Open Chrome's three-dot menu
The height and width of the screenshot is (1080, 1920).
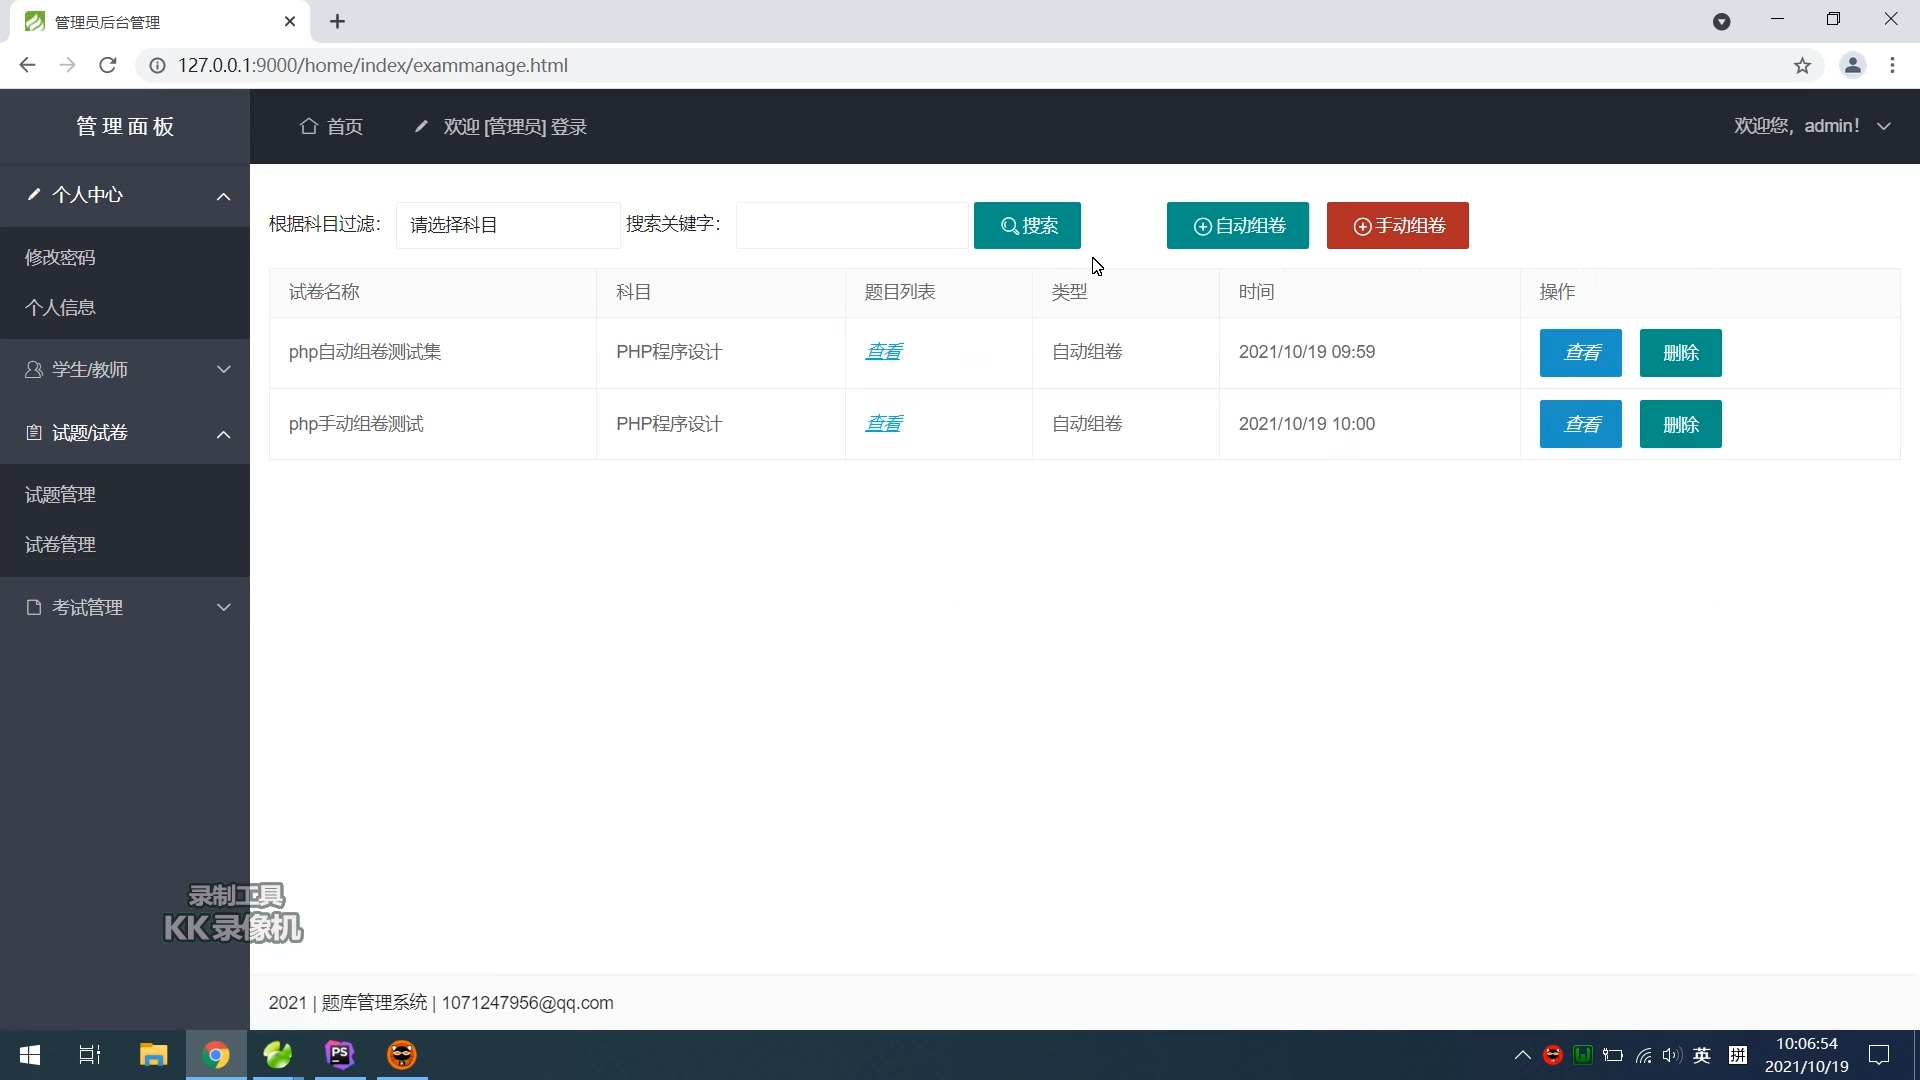[1892, 66]
